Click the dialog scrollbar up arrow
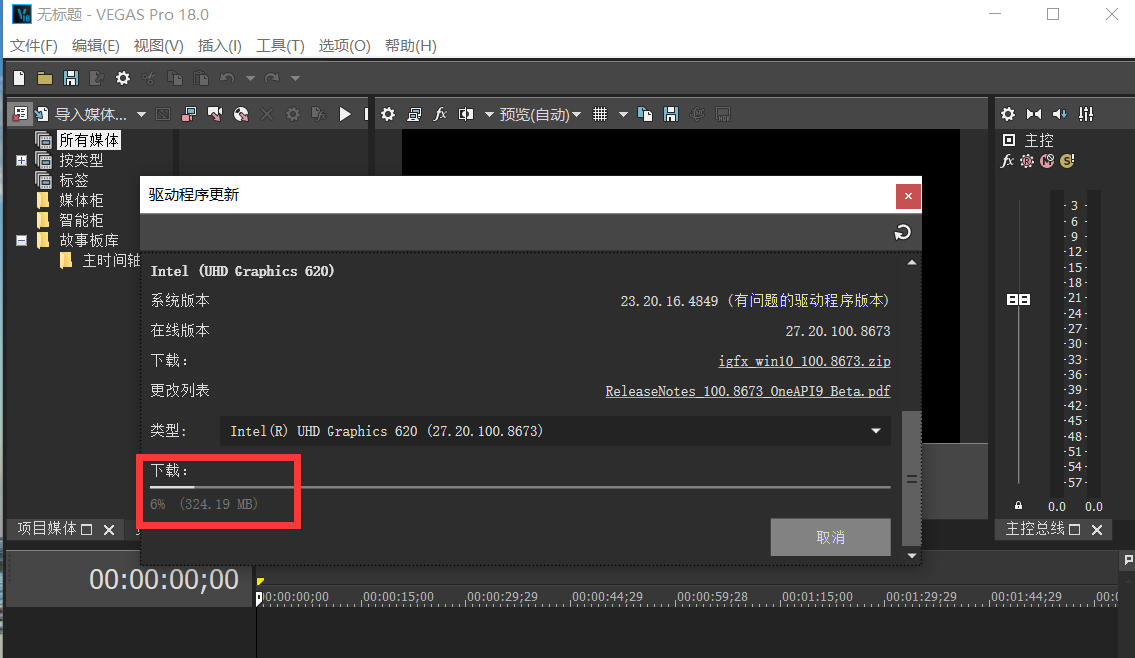Viewport: 1135px width, 658px height. (912, 263)
